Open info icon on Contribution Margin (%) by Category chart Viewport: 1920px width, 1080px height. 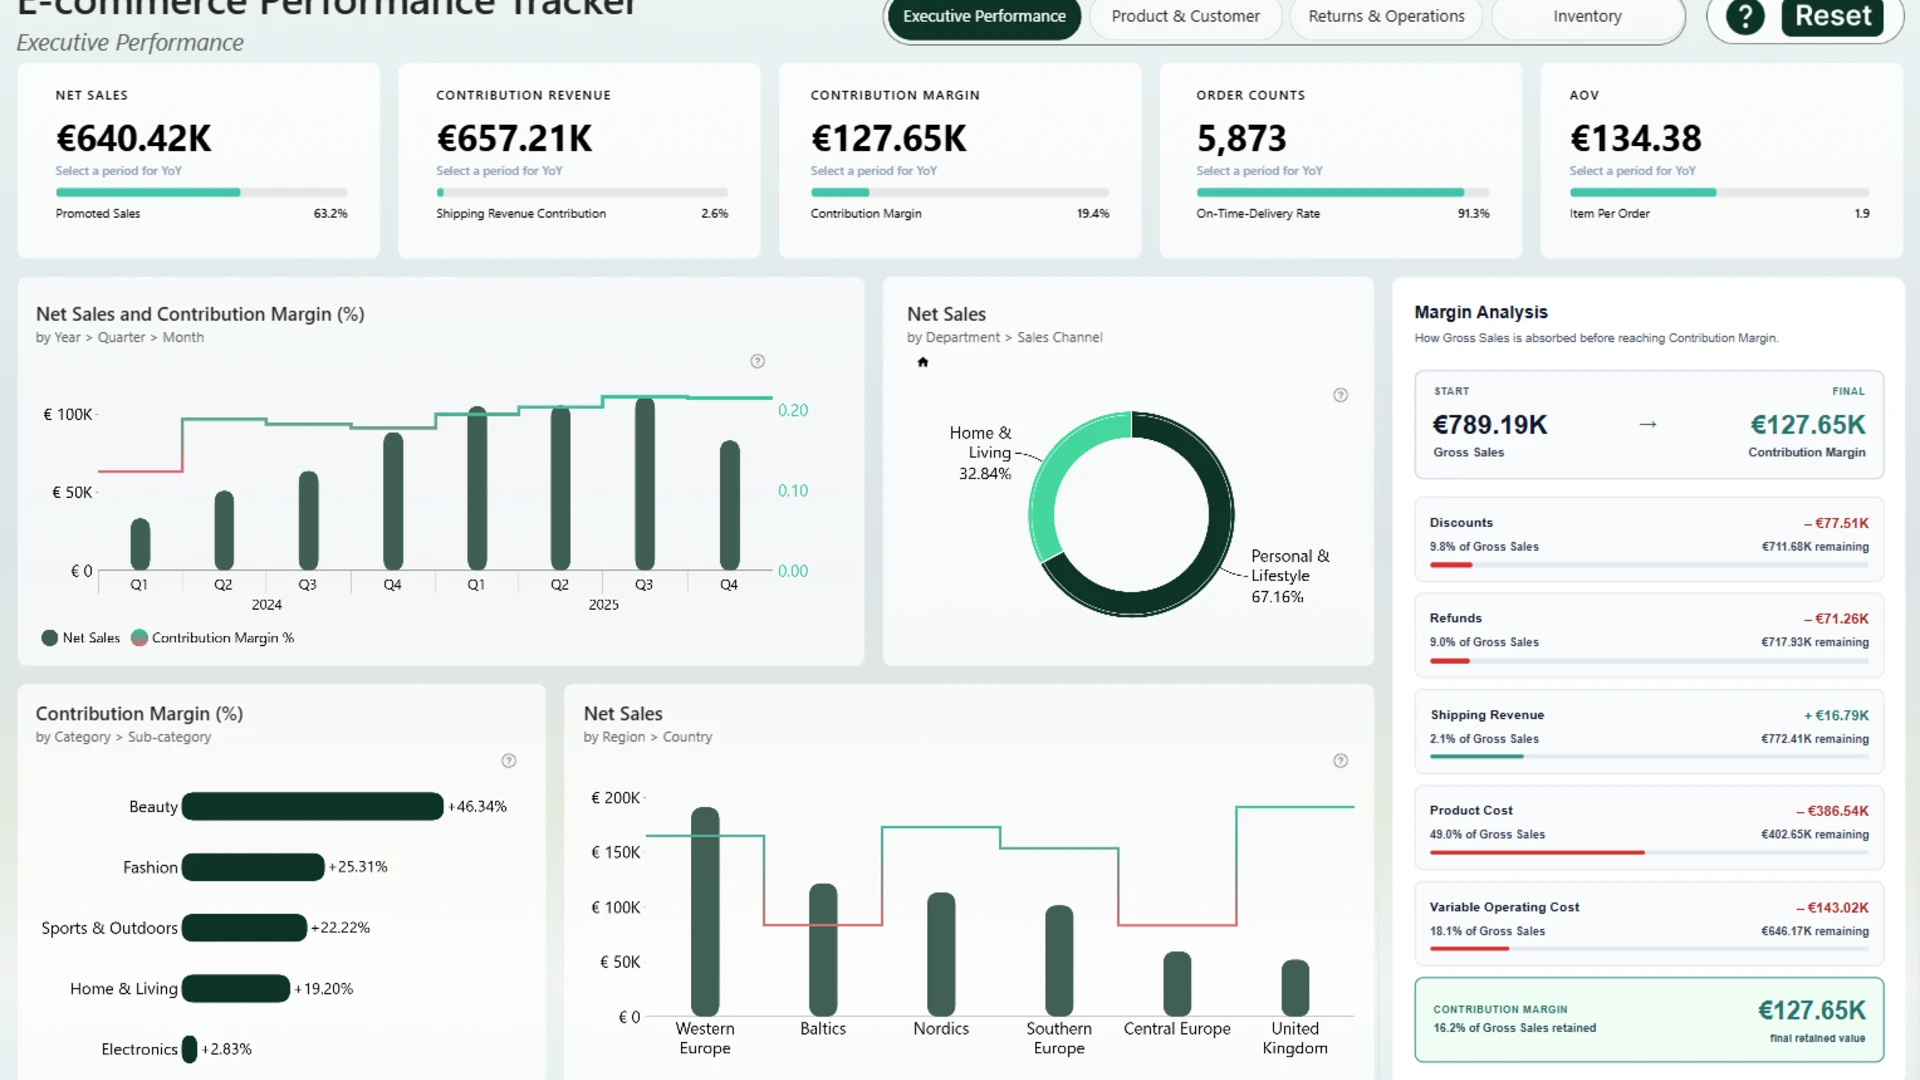(509, 761)
